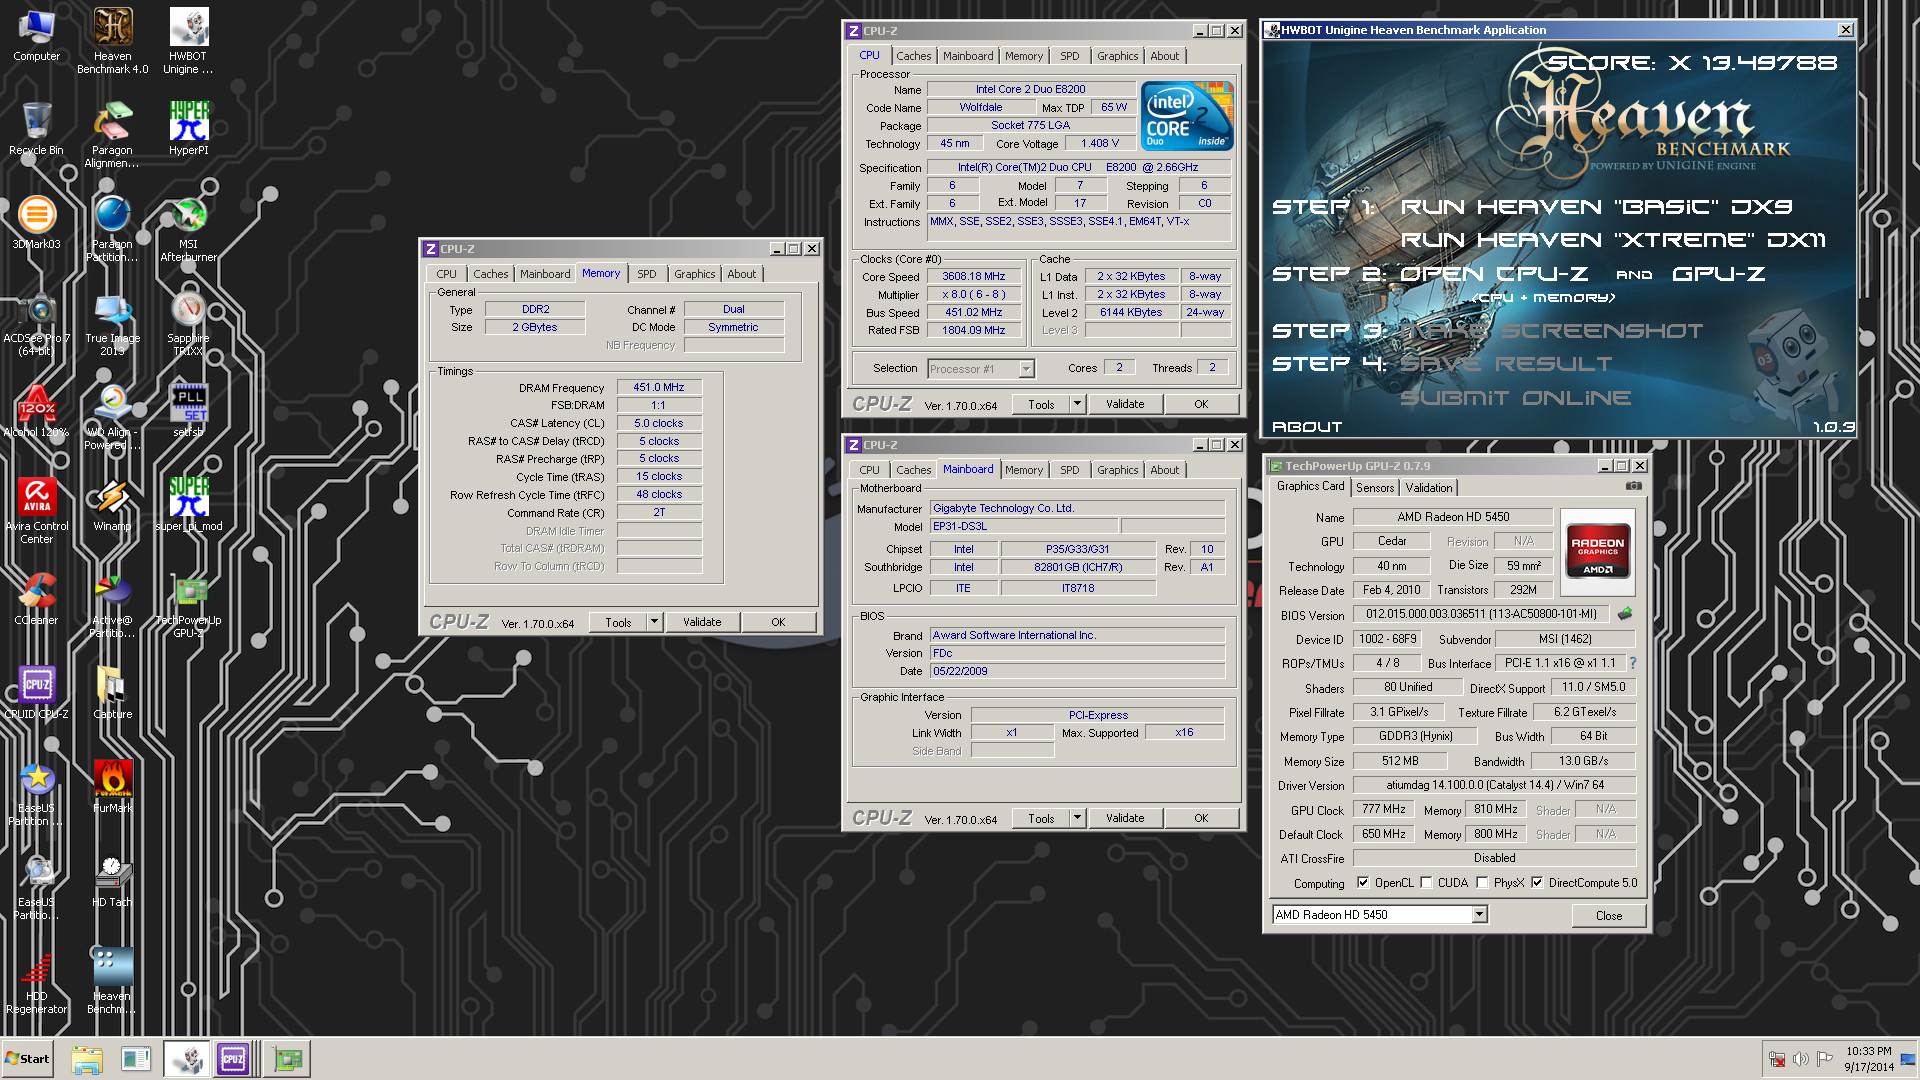The image size is (1920, 1080).
Task: Click RUN HEAVEN "XTREME" DX11 option
Action: point(1612,240)
